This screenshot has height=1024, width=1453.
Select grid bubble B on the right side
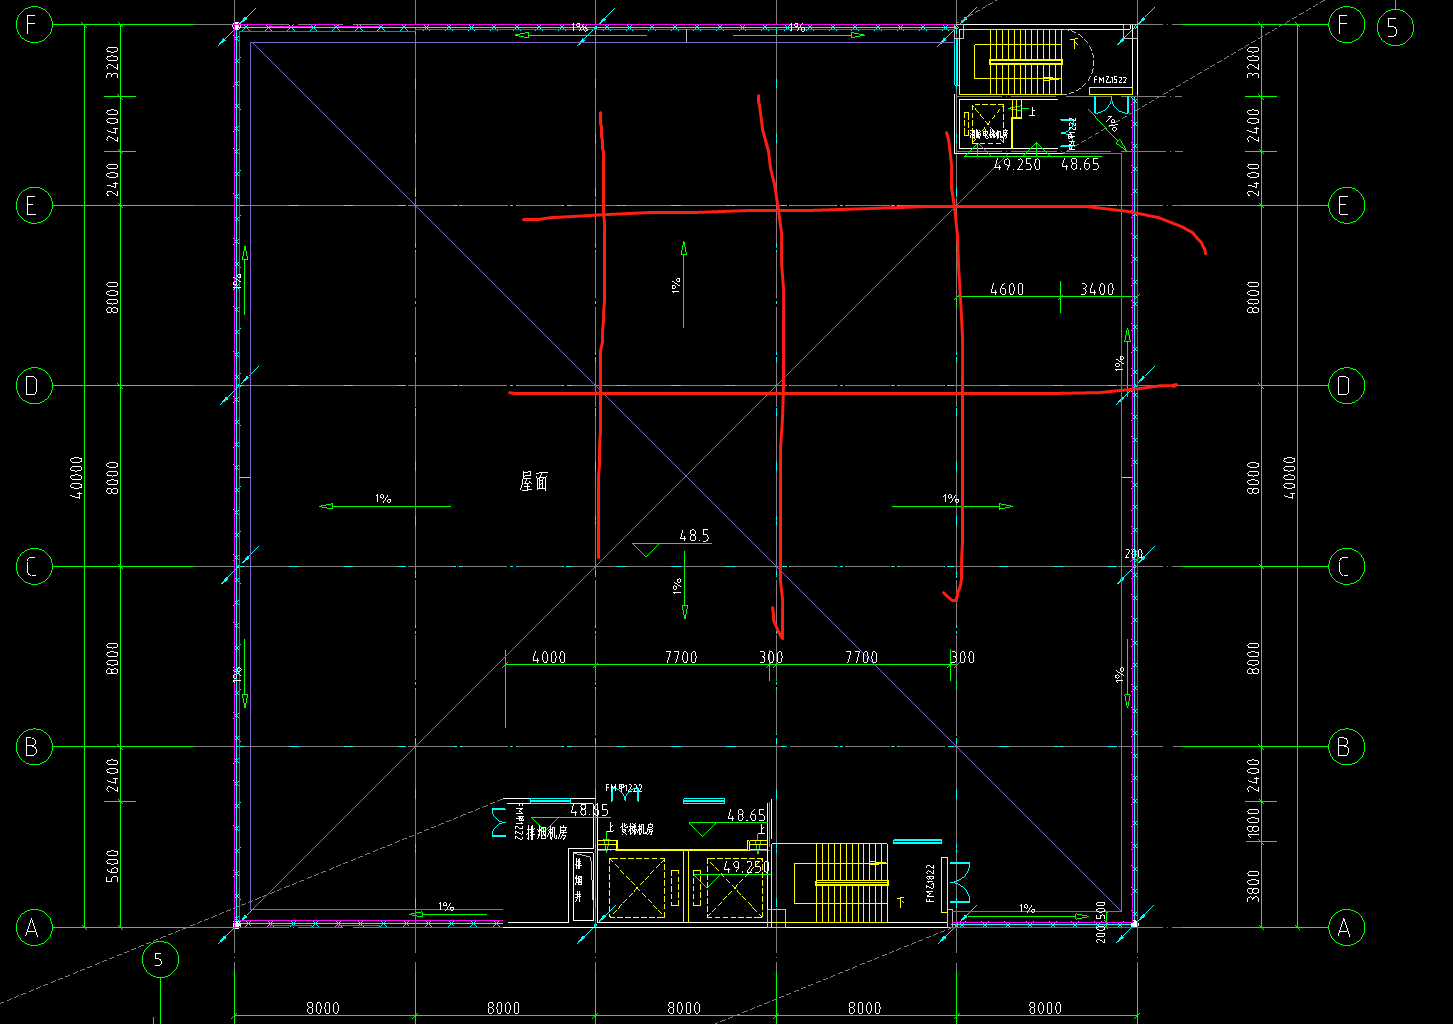point(1344,747)
